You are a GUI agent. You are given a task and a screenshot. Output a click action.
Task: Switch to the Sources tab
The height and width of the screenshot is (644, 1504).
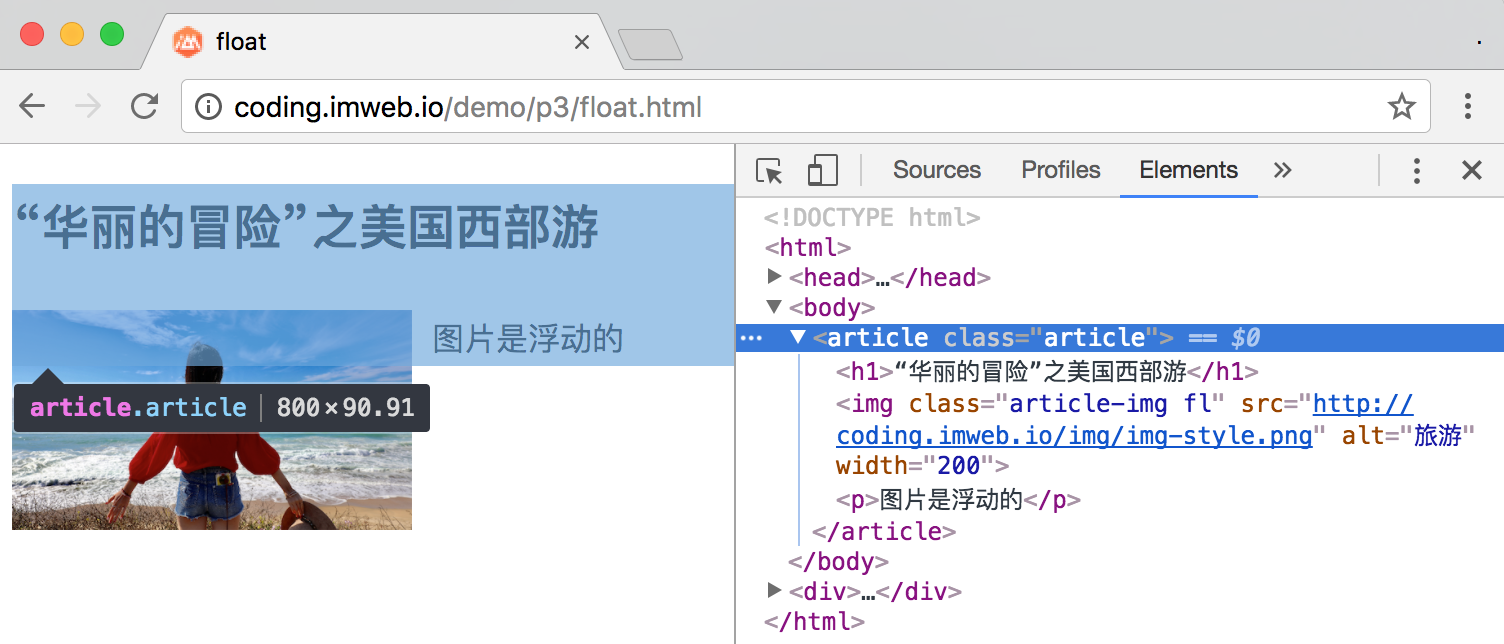click(x=937, y=170)
